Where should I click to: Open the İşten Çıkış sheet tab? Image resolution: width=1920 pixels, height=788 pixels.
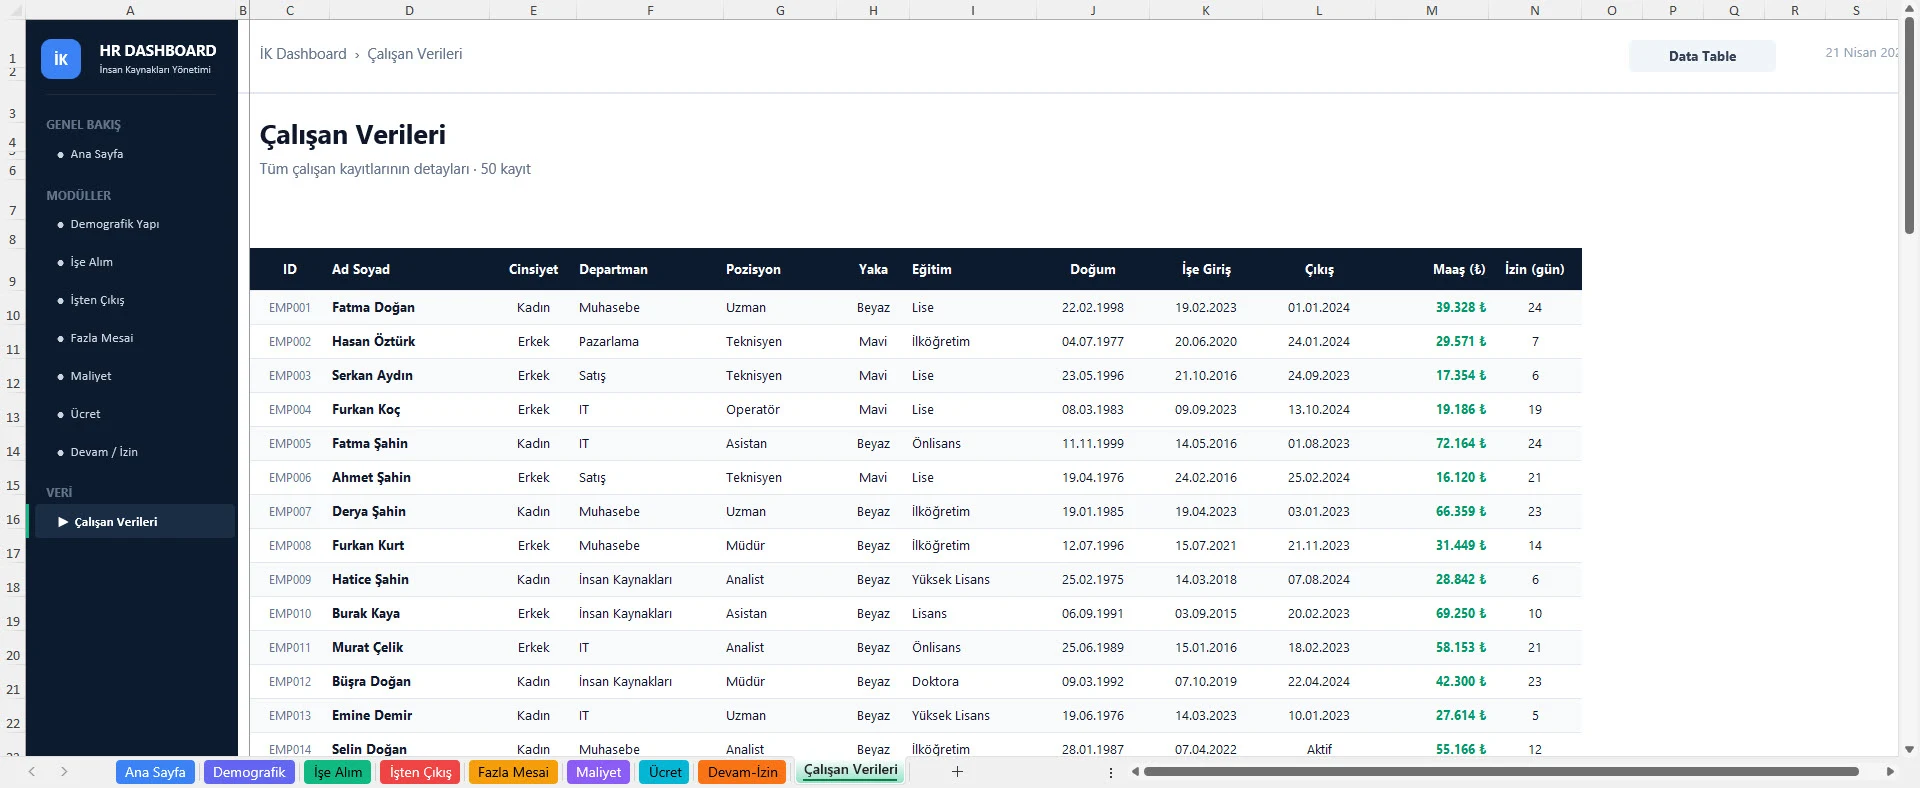(420, 772)
